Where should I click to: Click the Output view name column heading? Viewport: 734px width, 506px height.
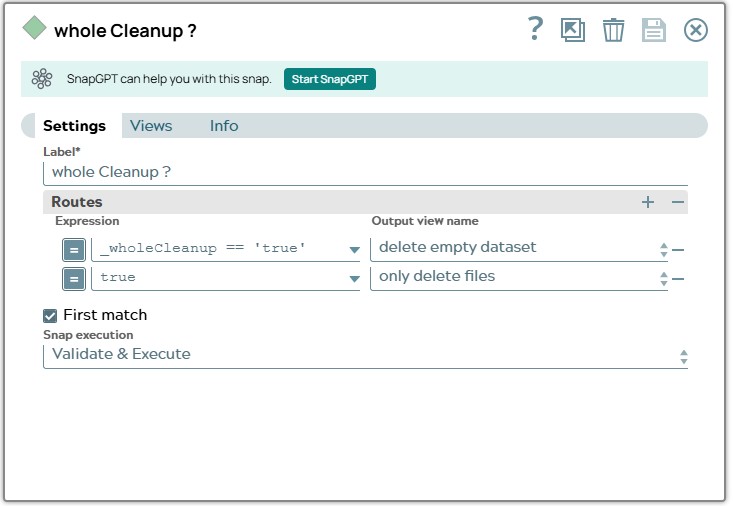pyautogui.click(x=425, y=221)
